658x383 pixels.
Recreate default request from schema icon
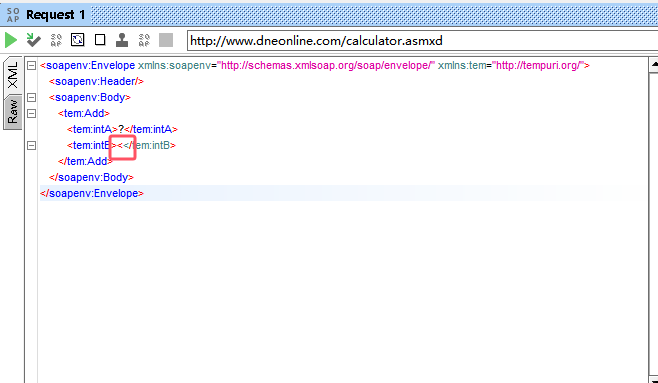click(x=56, y=40)
